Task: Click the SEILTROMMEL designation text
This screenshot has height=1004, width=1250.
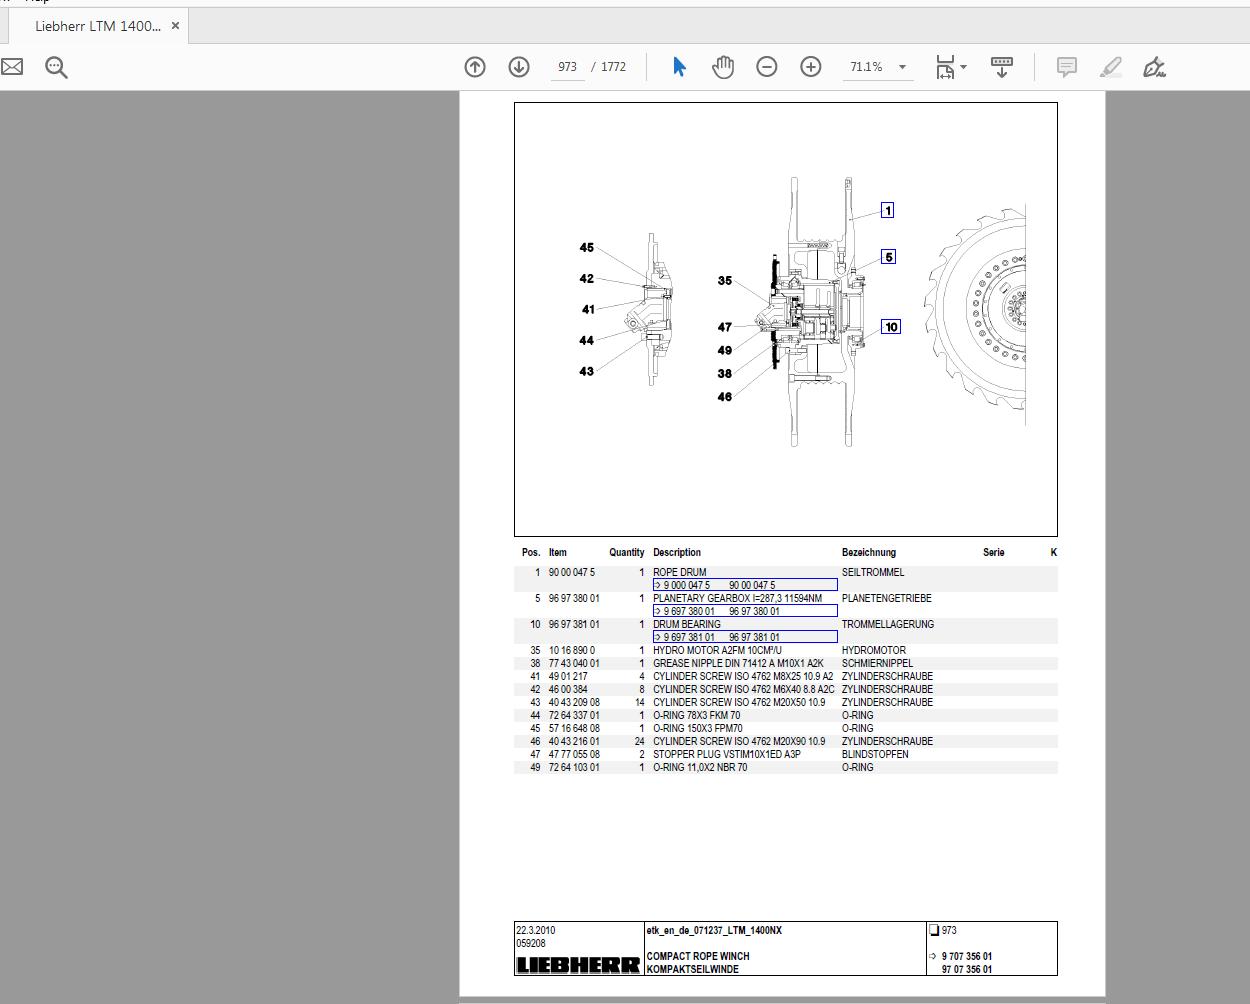Action: 873,572
